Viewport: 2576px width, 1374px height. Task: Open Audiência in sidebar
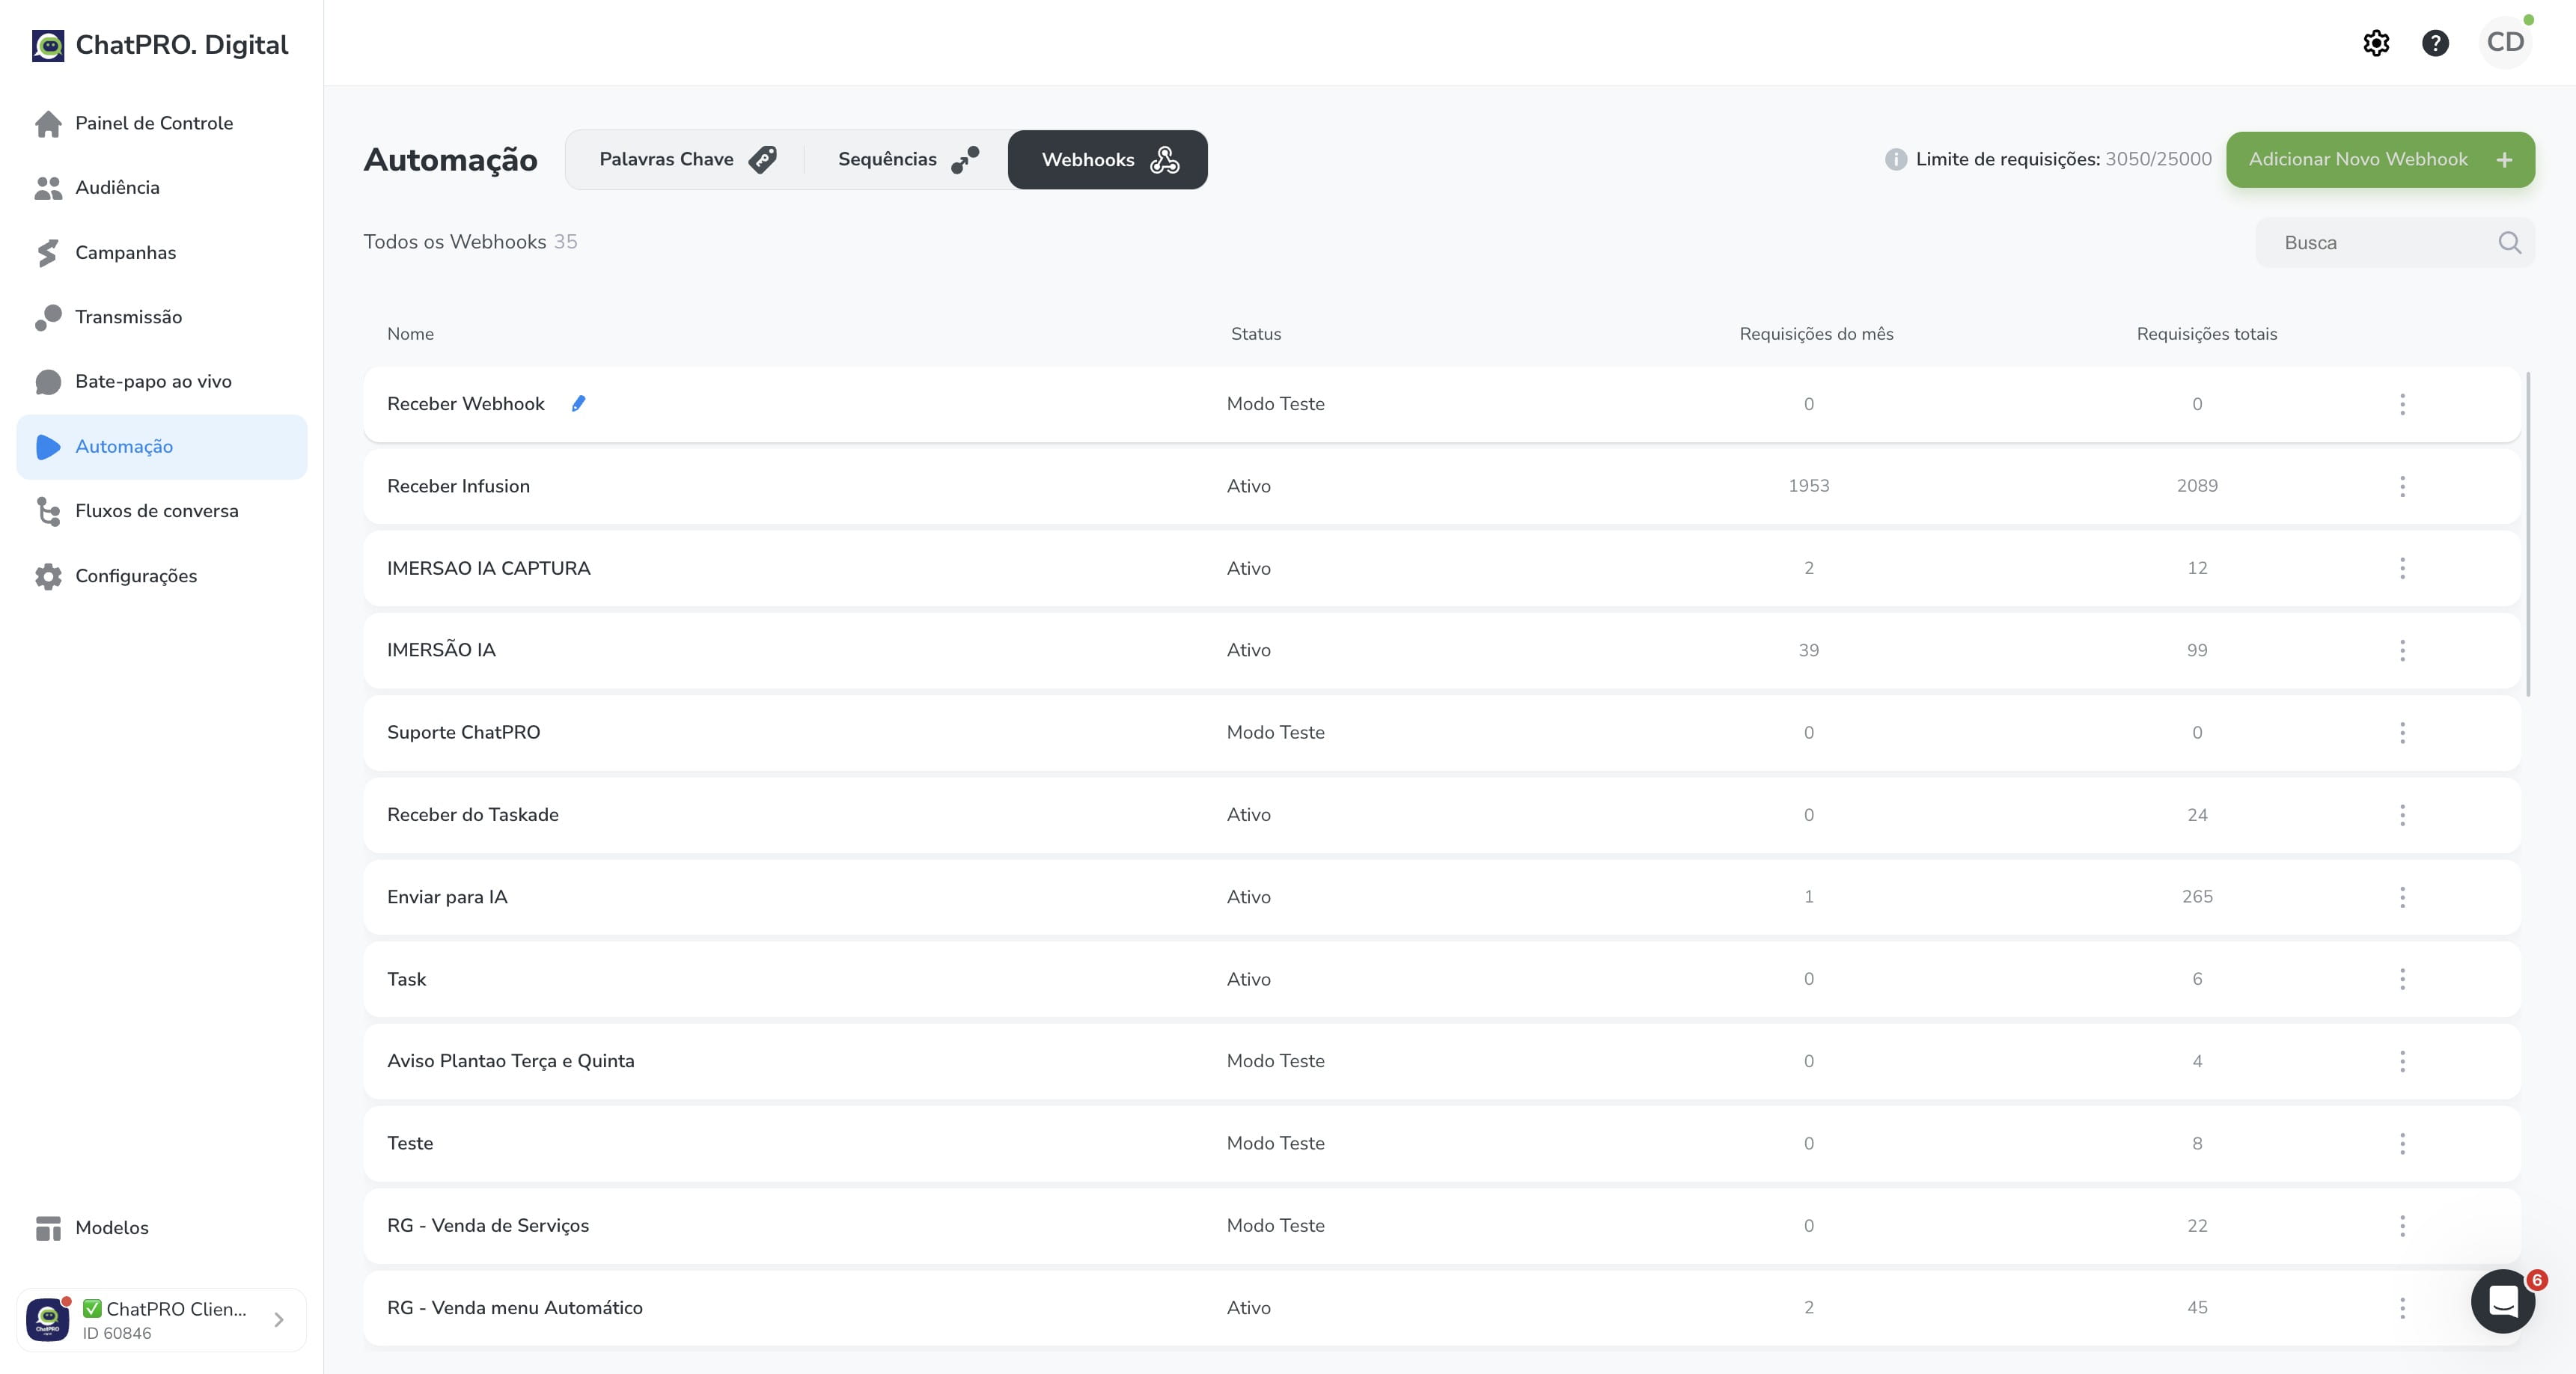162,188
